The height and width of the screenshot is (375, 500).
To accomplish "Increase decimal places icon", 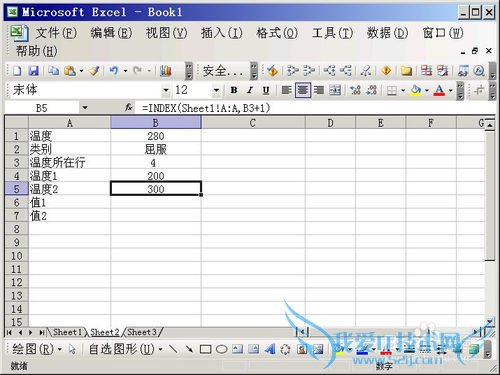I will coord(355,90).
